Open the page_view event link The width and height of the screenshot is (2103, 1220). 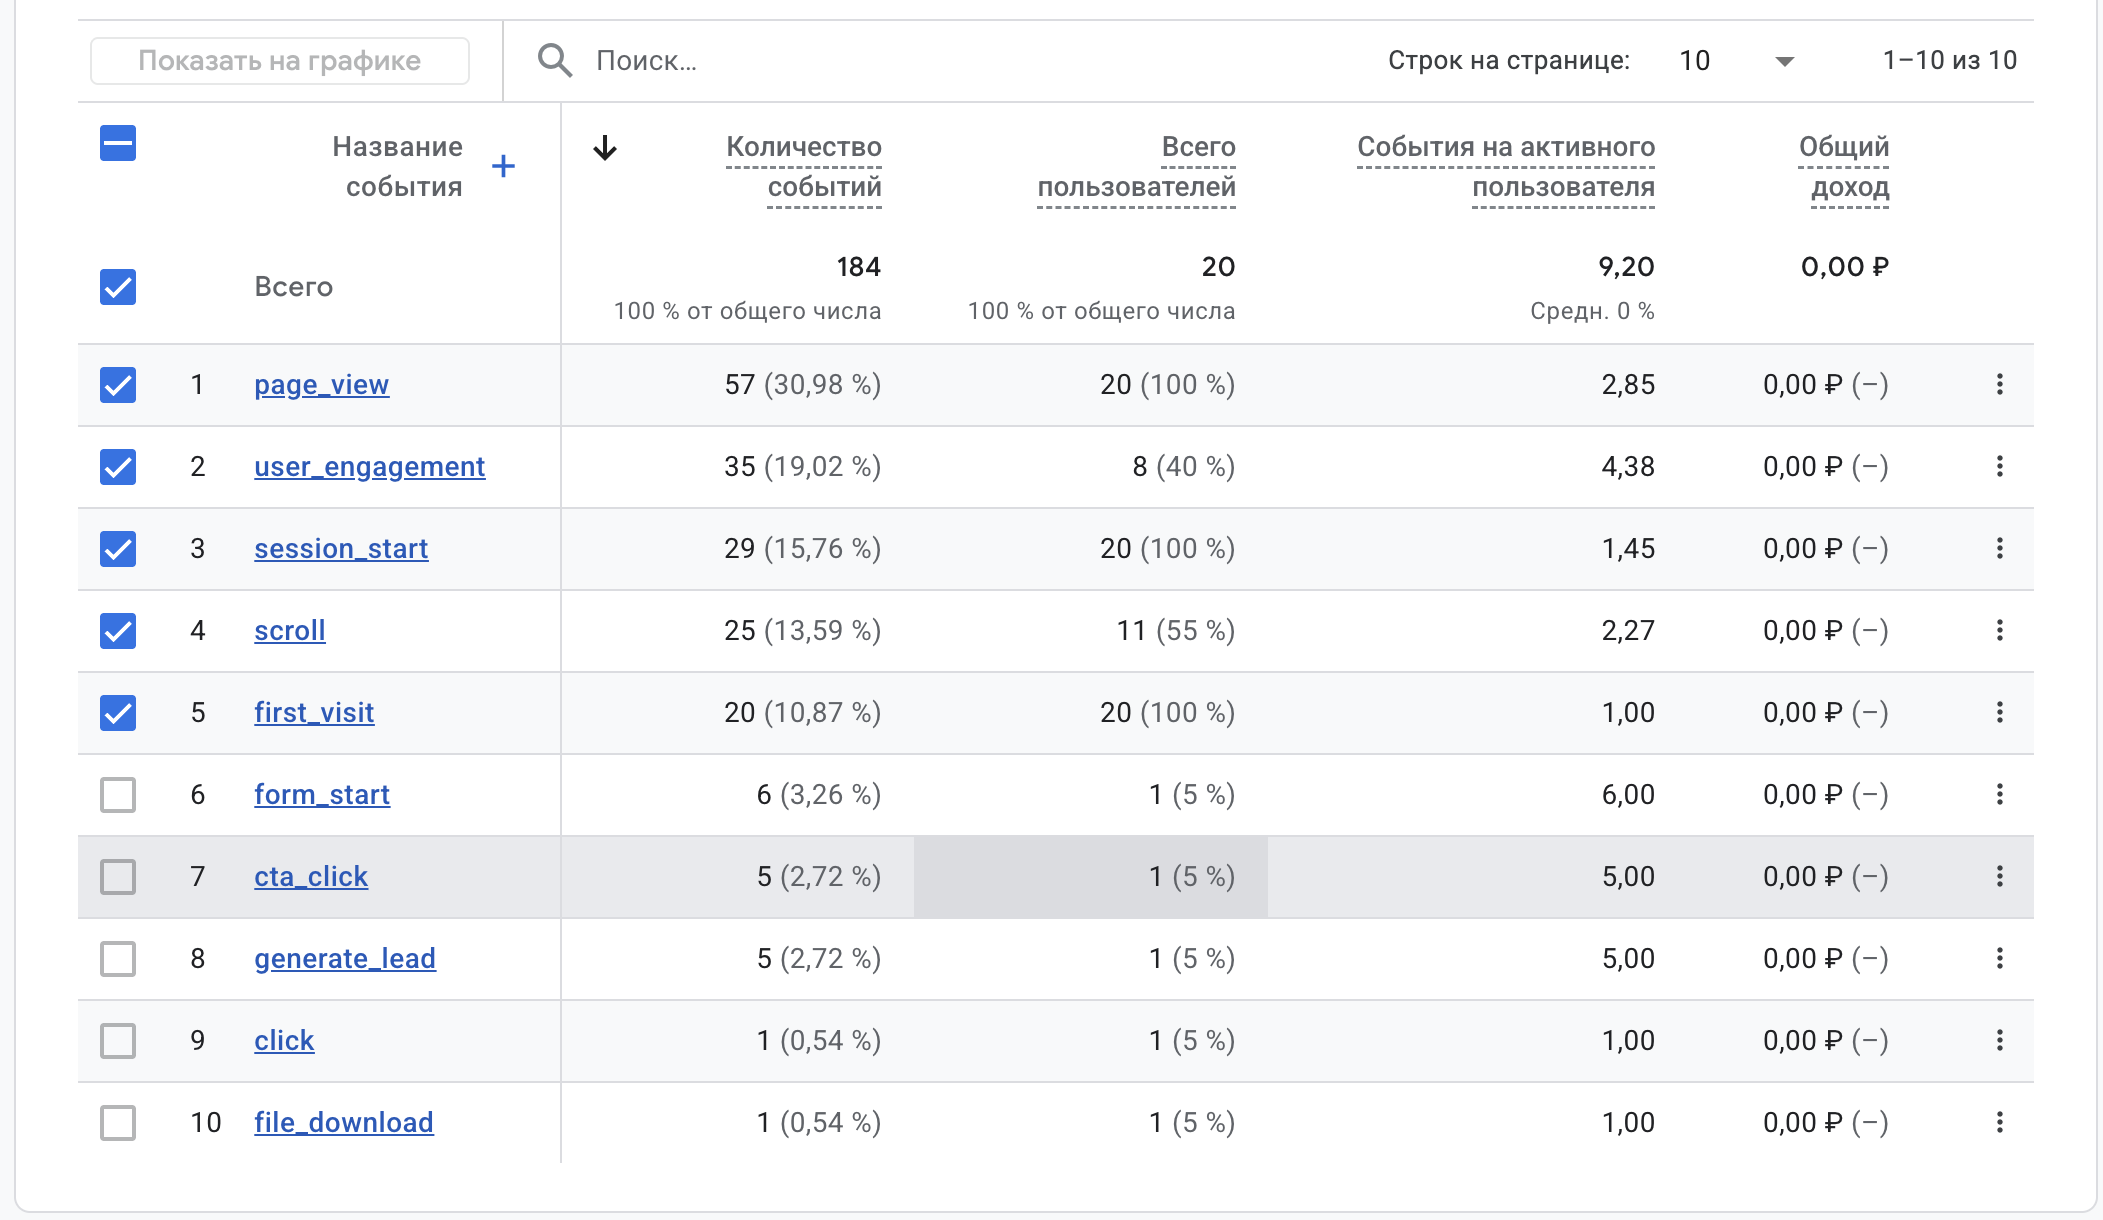pos(321,385)
